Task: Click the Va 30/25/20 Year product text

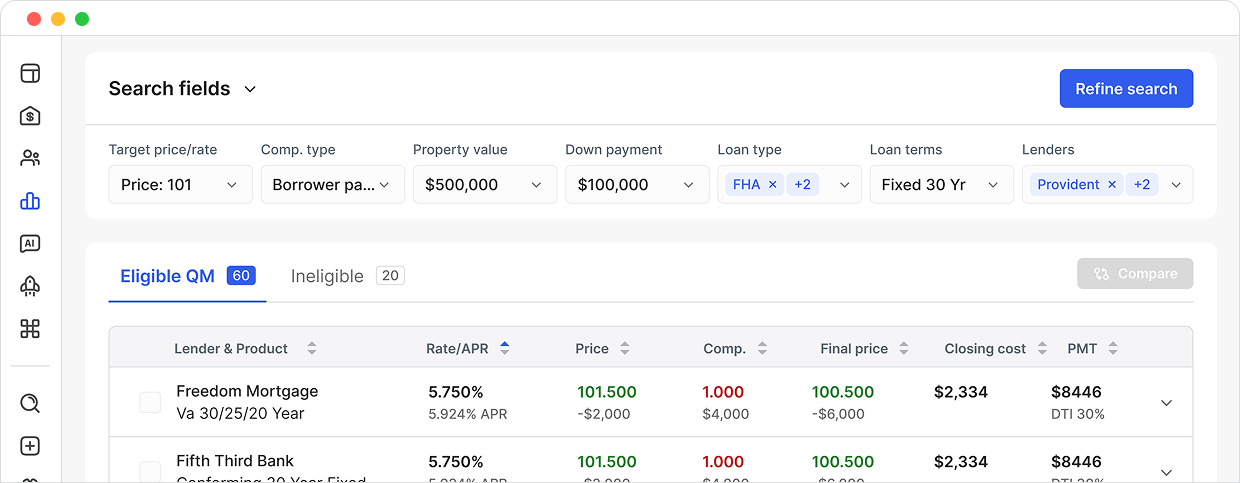Action: (x=240, y=413)
